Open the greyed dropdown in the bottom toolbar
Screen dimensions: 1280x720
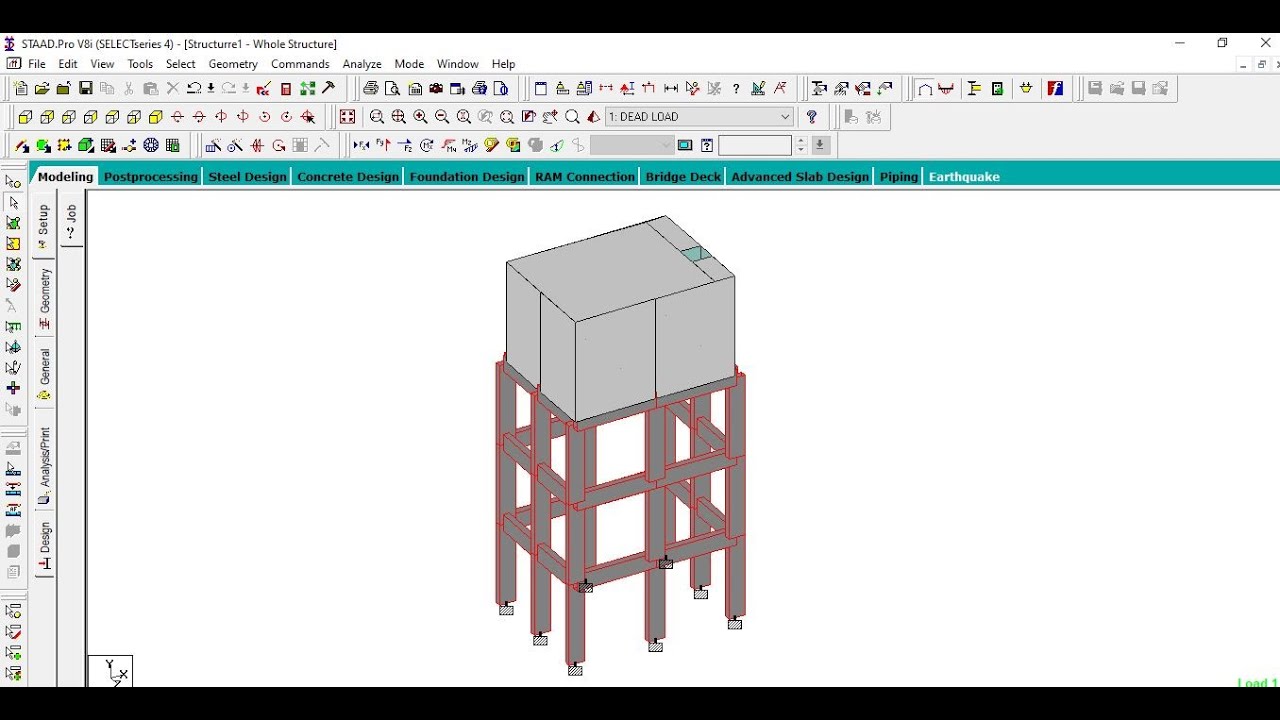click(632, 145)
